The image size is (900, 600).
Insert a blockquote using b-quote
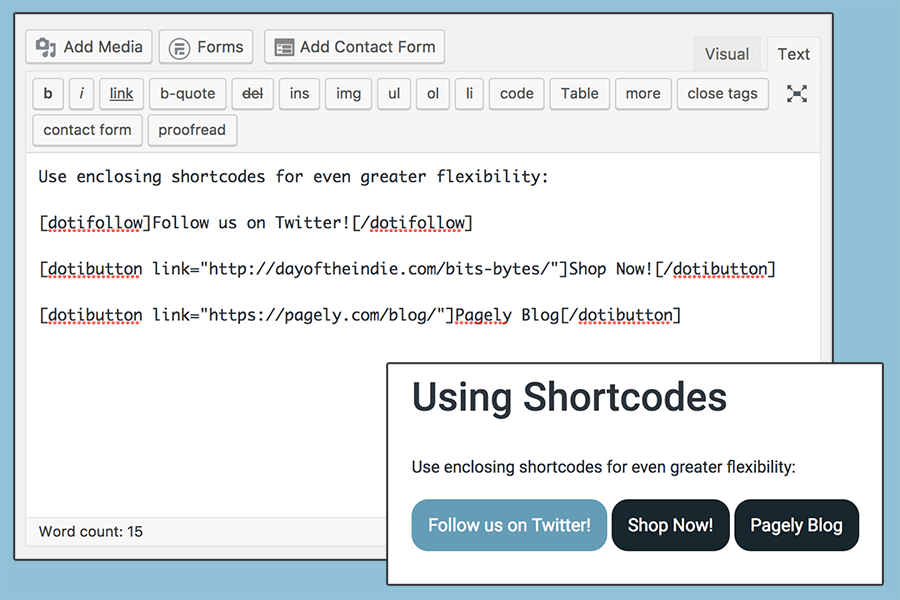[x=187, y=93]
